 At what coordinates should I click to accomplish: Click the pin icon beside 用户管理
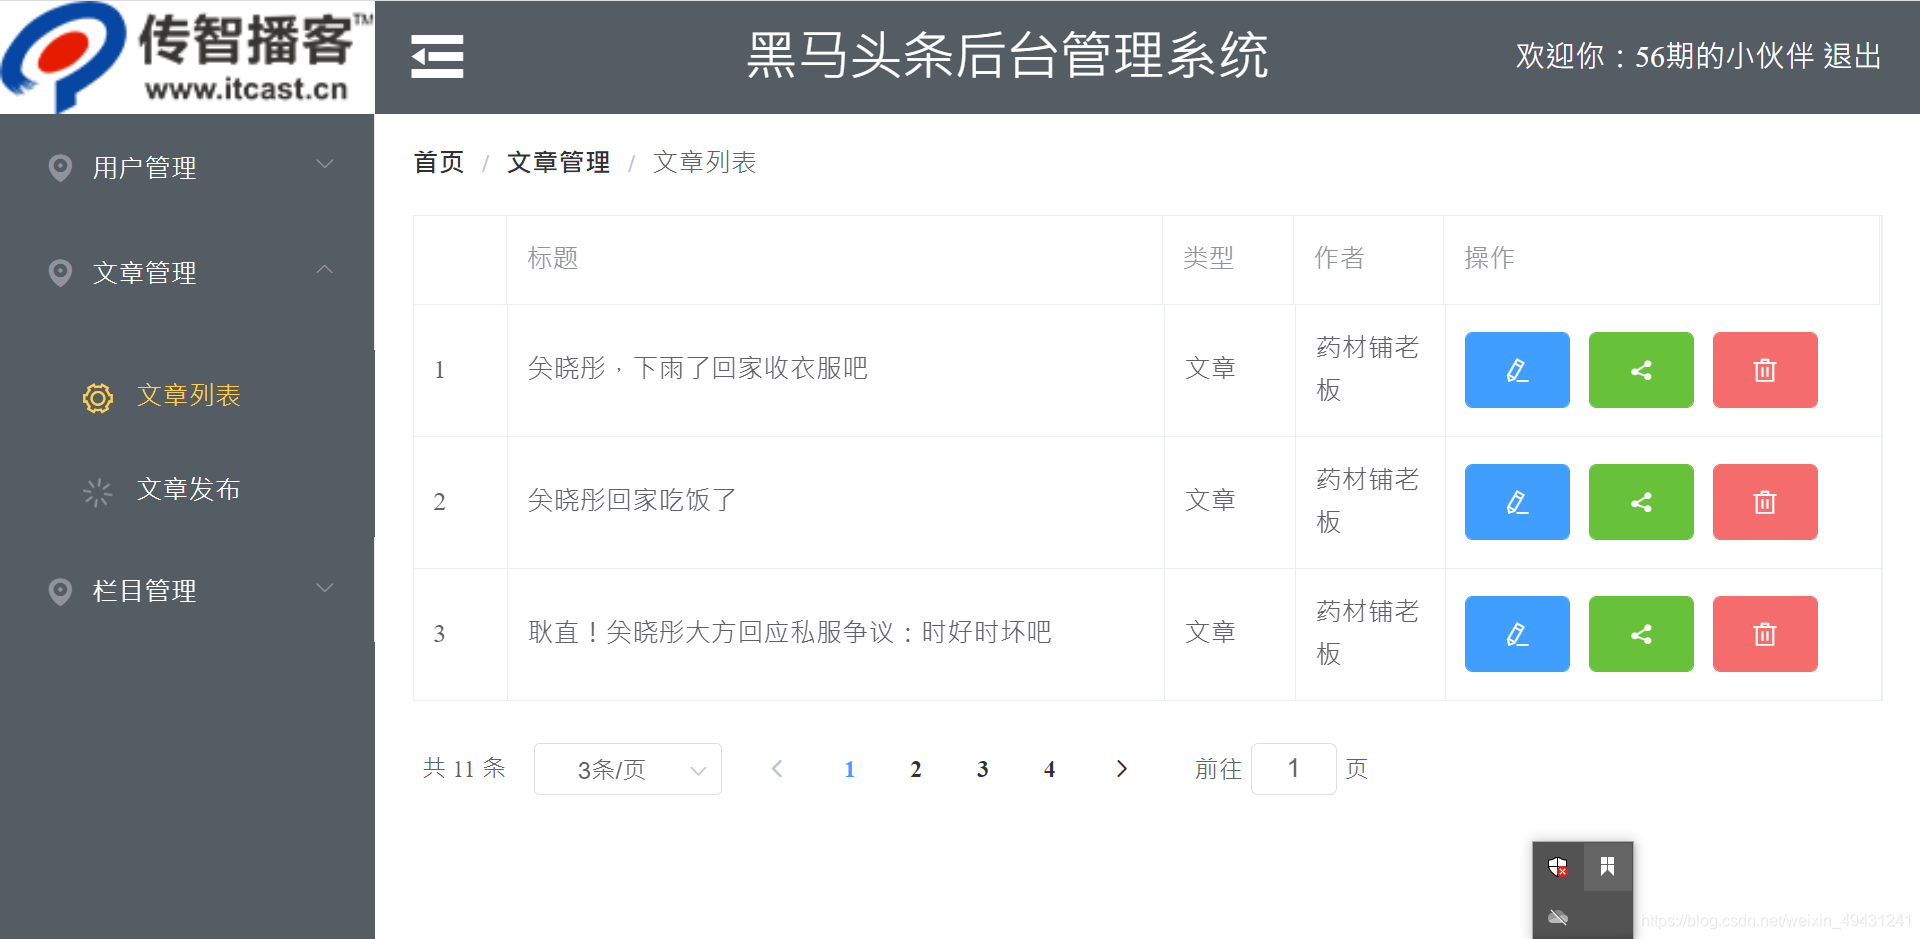59,168
